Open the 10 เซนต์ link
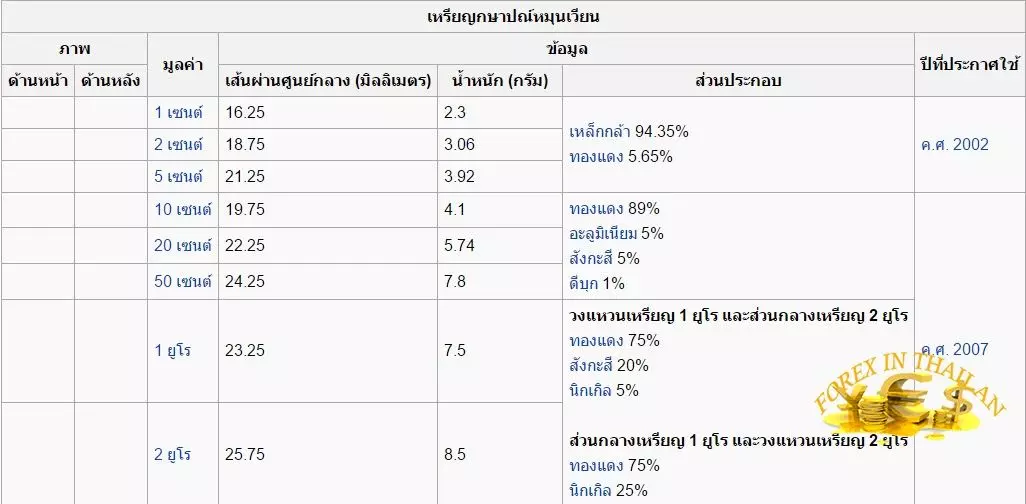This screenshot has width=1026, height=504. [183, 210]
